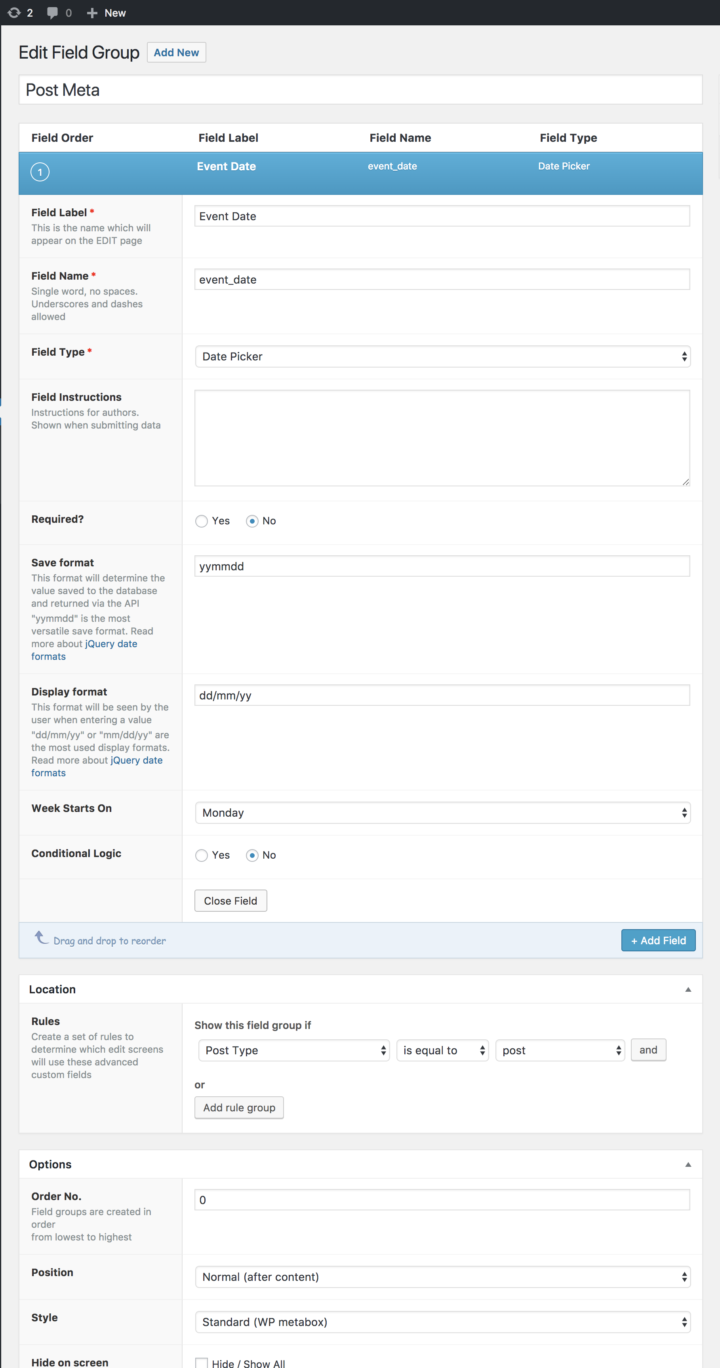Open the comments bubble icon in admin bar
The width and height of the screenshot is (720, 1368).
click(53, 13)
